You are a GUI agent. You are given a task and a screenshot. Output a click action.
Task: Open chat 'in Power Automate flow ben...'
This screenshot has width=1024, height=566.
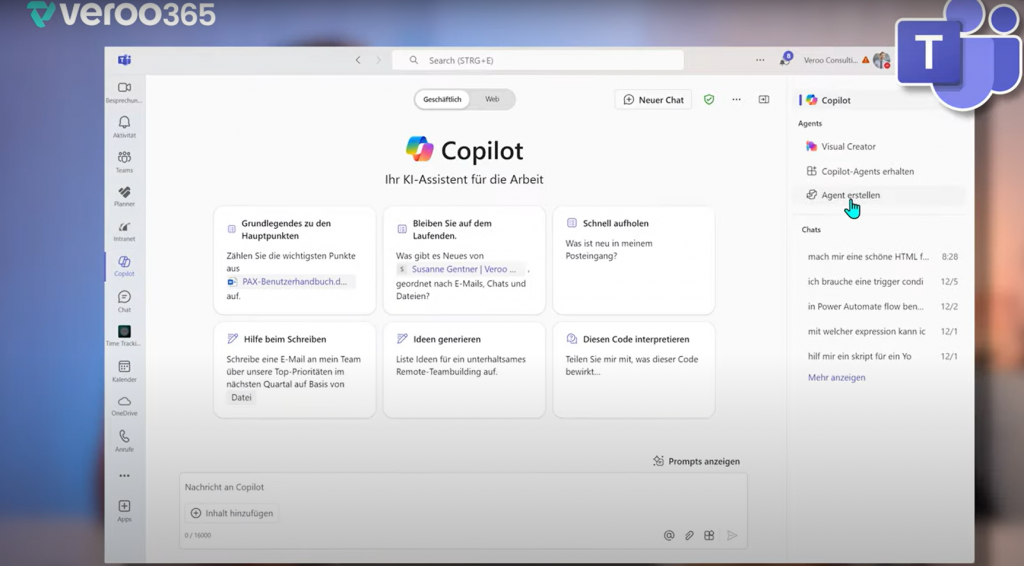point(882,306)
